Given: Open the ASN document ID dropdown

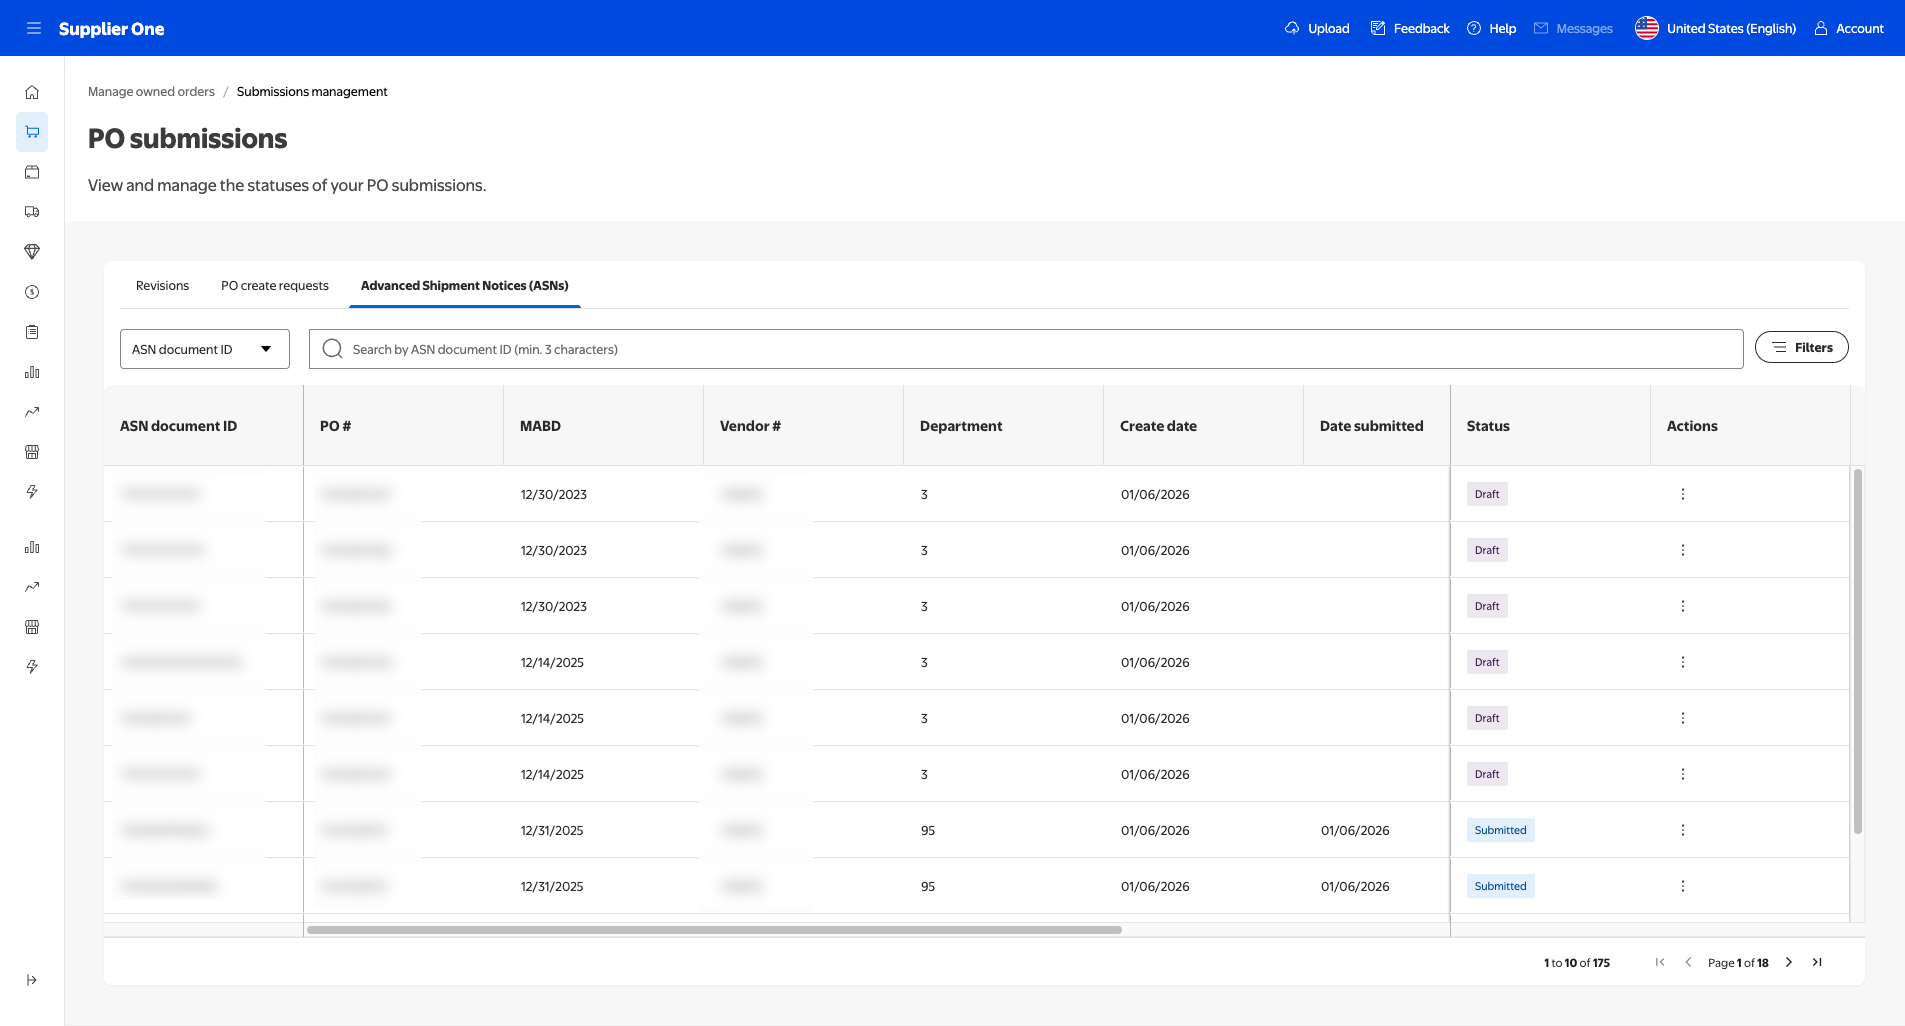Looking at the screenshot, I should coord(204,349).
